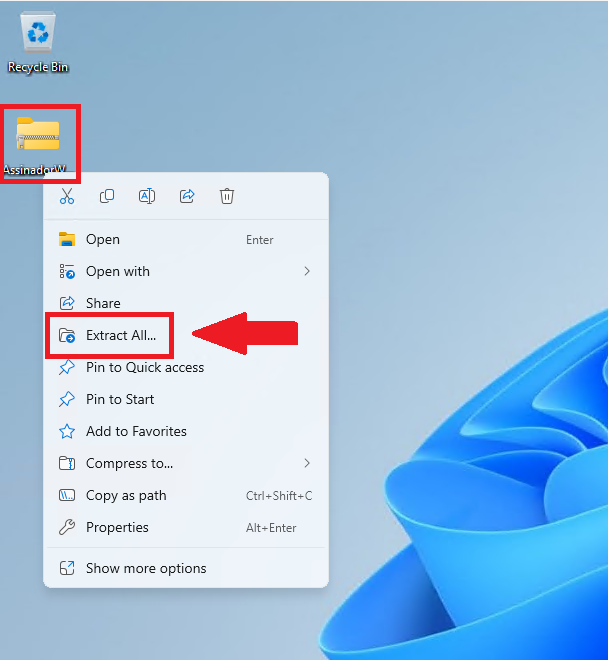
Task: Click the icon beside Copy as path
Action: [x=67, y=495]
